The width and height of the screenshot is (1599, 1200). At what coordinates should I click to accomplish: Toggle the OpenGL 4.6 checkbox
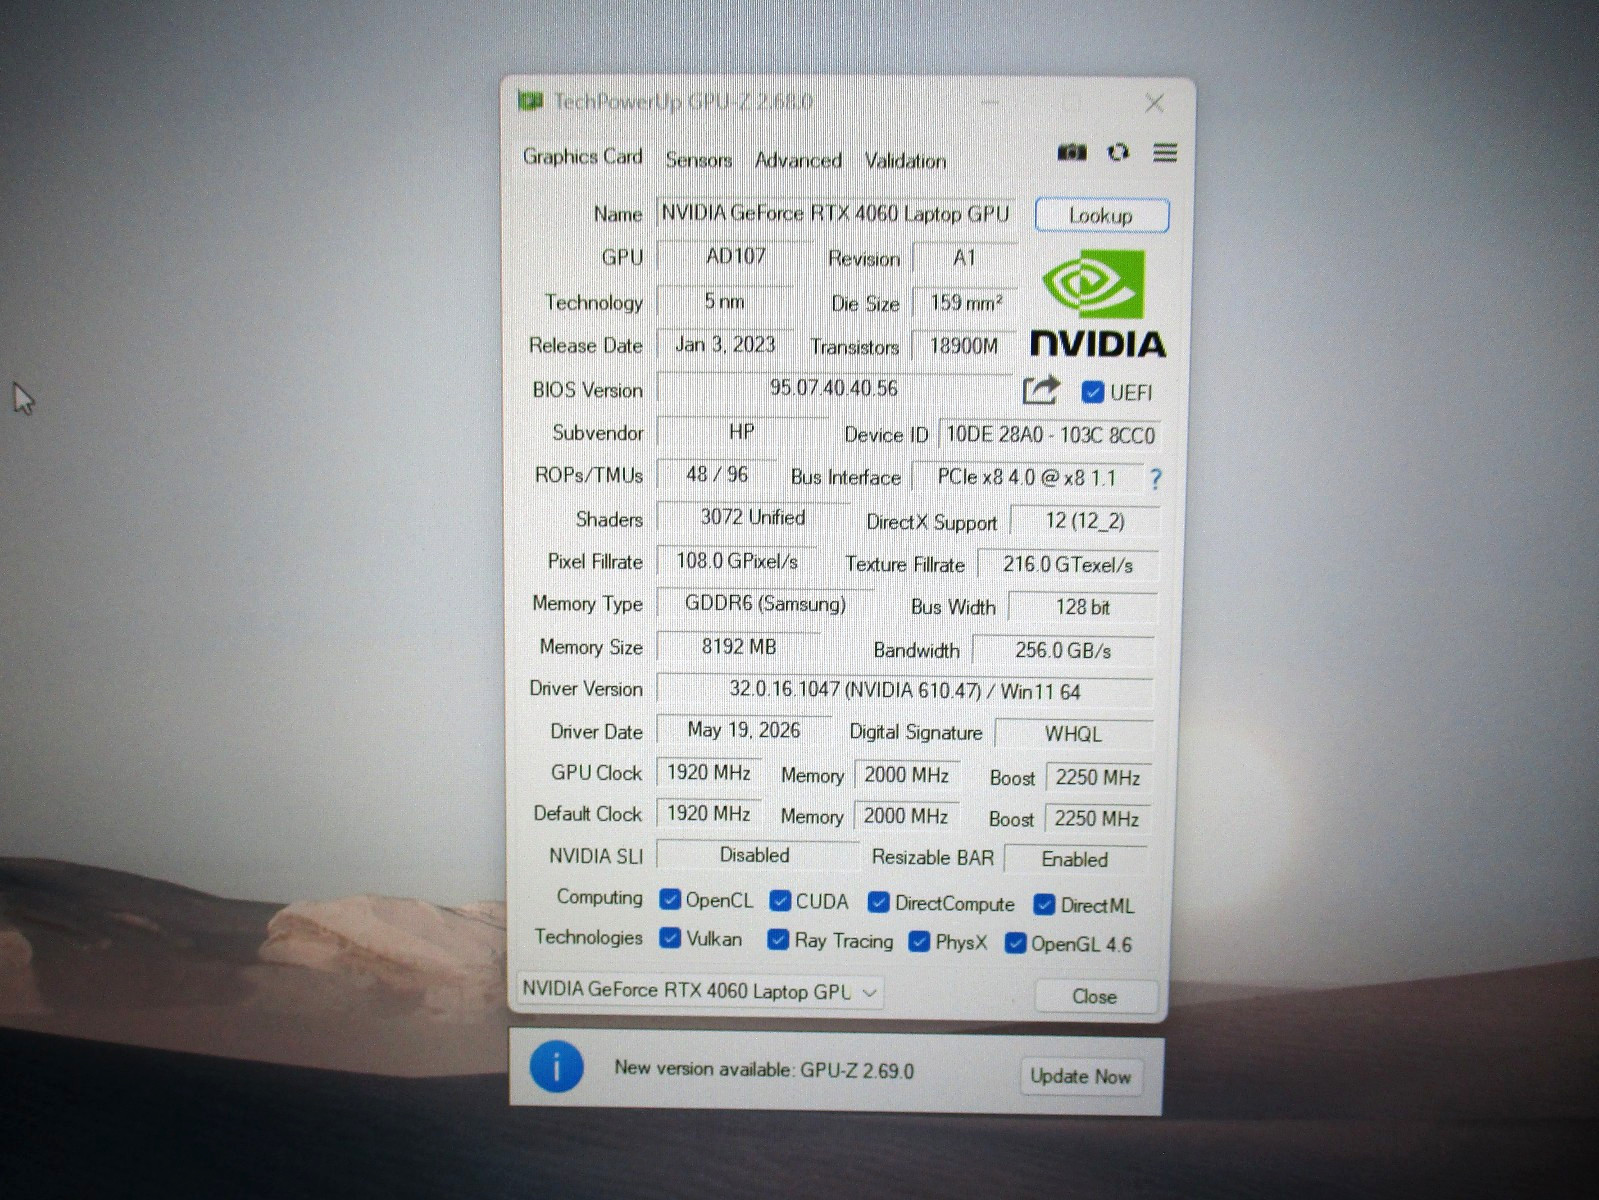(x=1015, y=943)
